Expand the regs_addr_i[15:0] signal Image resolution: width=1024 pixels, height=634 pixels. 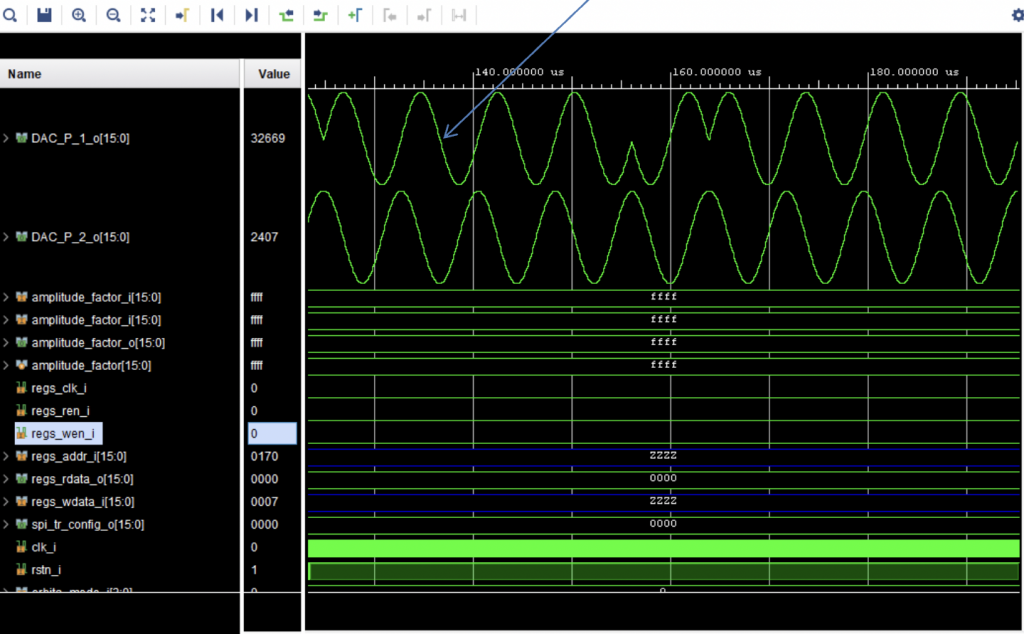click(6, 456)
